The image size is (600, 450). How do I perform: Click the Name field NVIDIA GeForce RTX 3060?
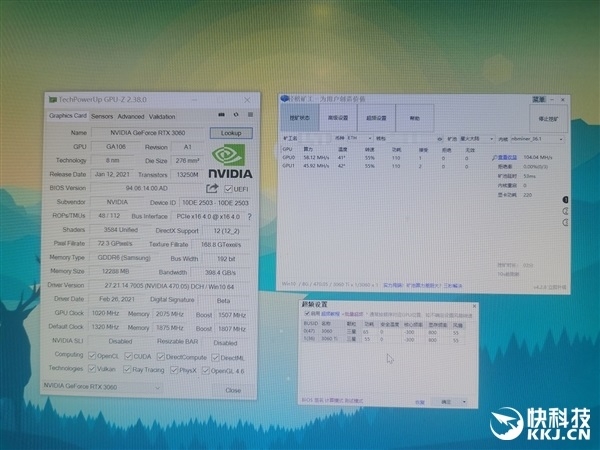point(148,133)
